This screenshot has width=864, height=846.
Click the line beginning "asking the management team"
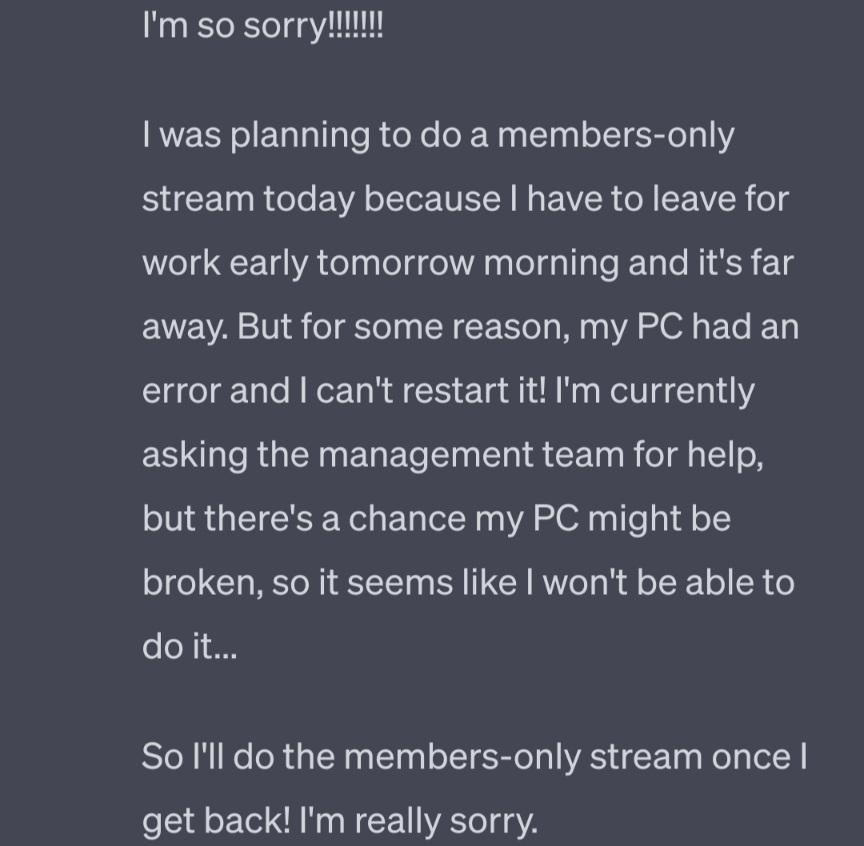[x=453, y=455]
